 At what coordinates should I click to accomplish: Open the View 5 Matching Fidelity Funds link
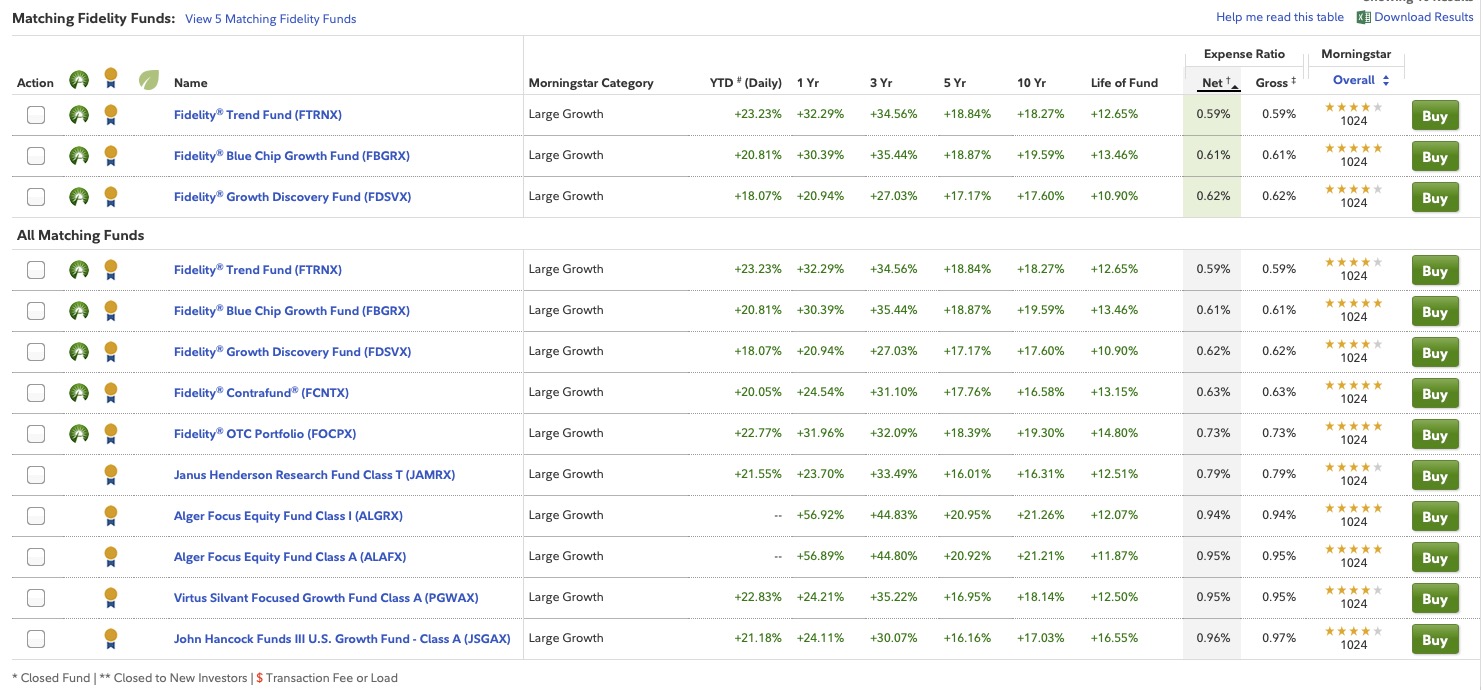click(270, 19)
